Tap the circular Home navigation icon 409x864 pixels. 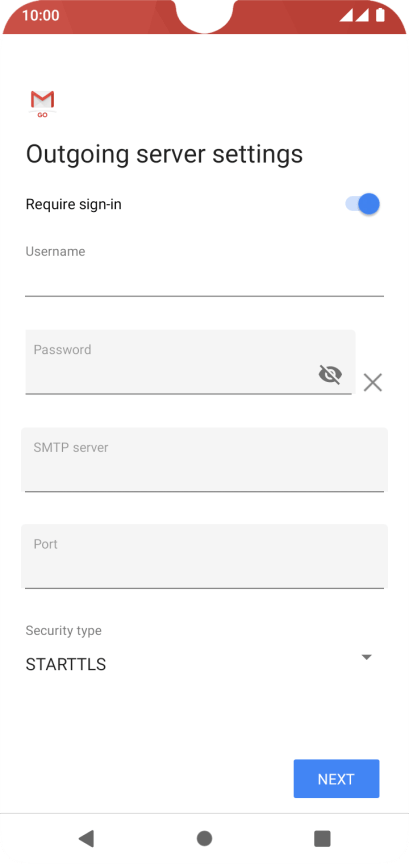[204, 838]
